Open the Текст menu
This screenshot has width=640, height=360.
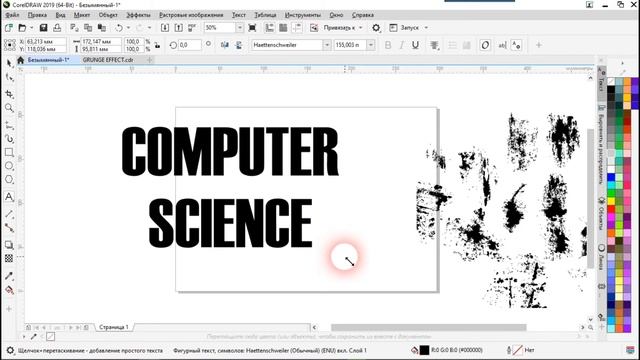pos(239,15)
